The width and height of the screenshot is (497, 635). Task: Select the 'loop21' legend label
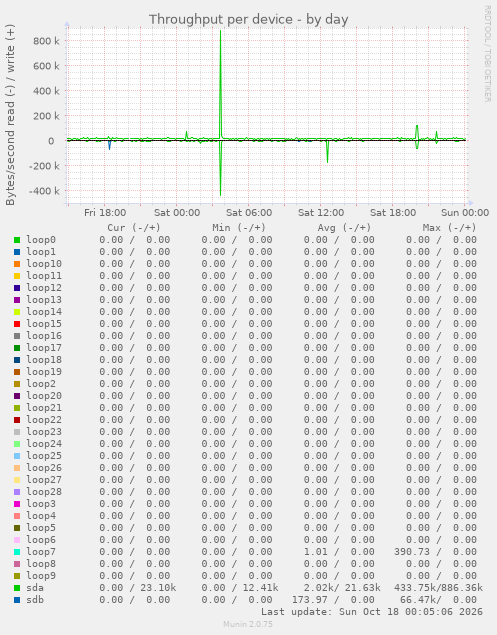[x=44, y=408]
